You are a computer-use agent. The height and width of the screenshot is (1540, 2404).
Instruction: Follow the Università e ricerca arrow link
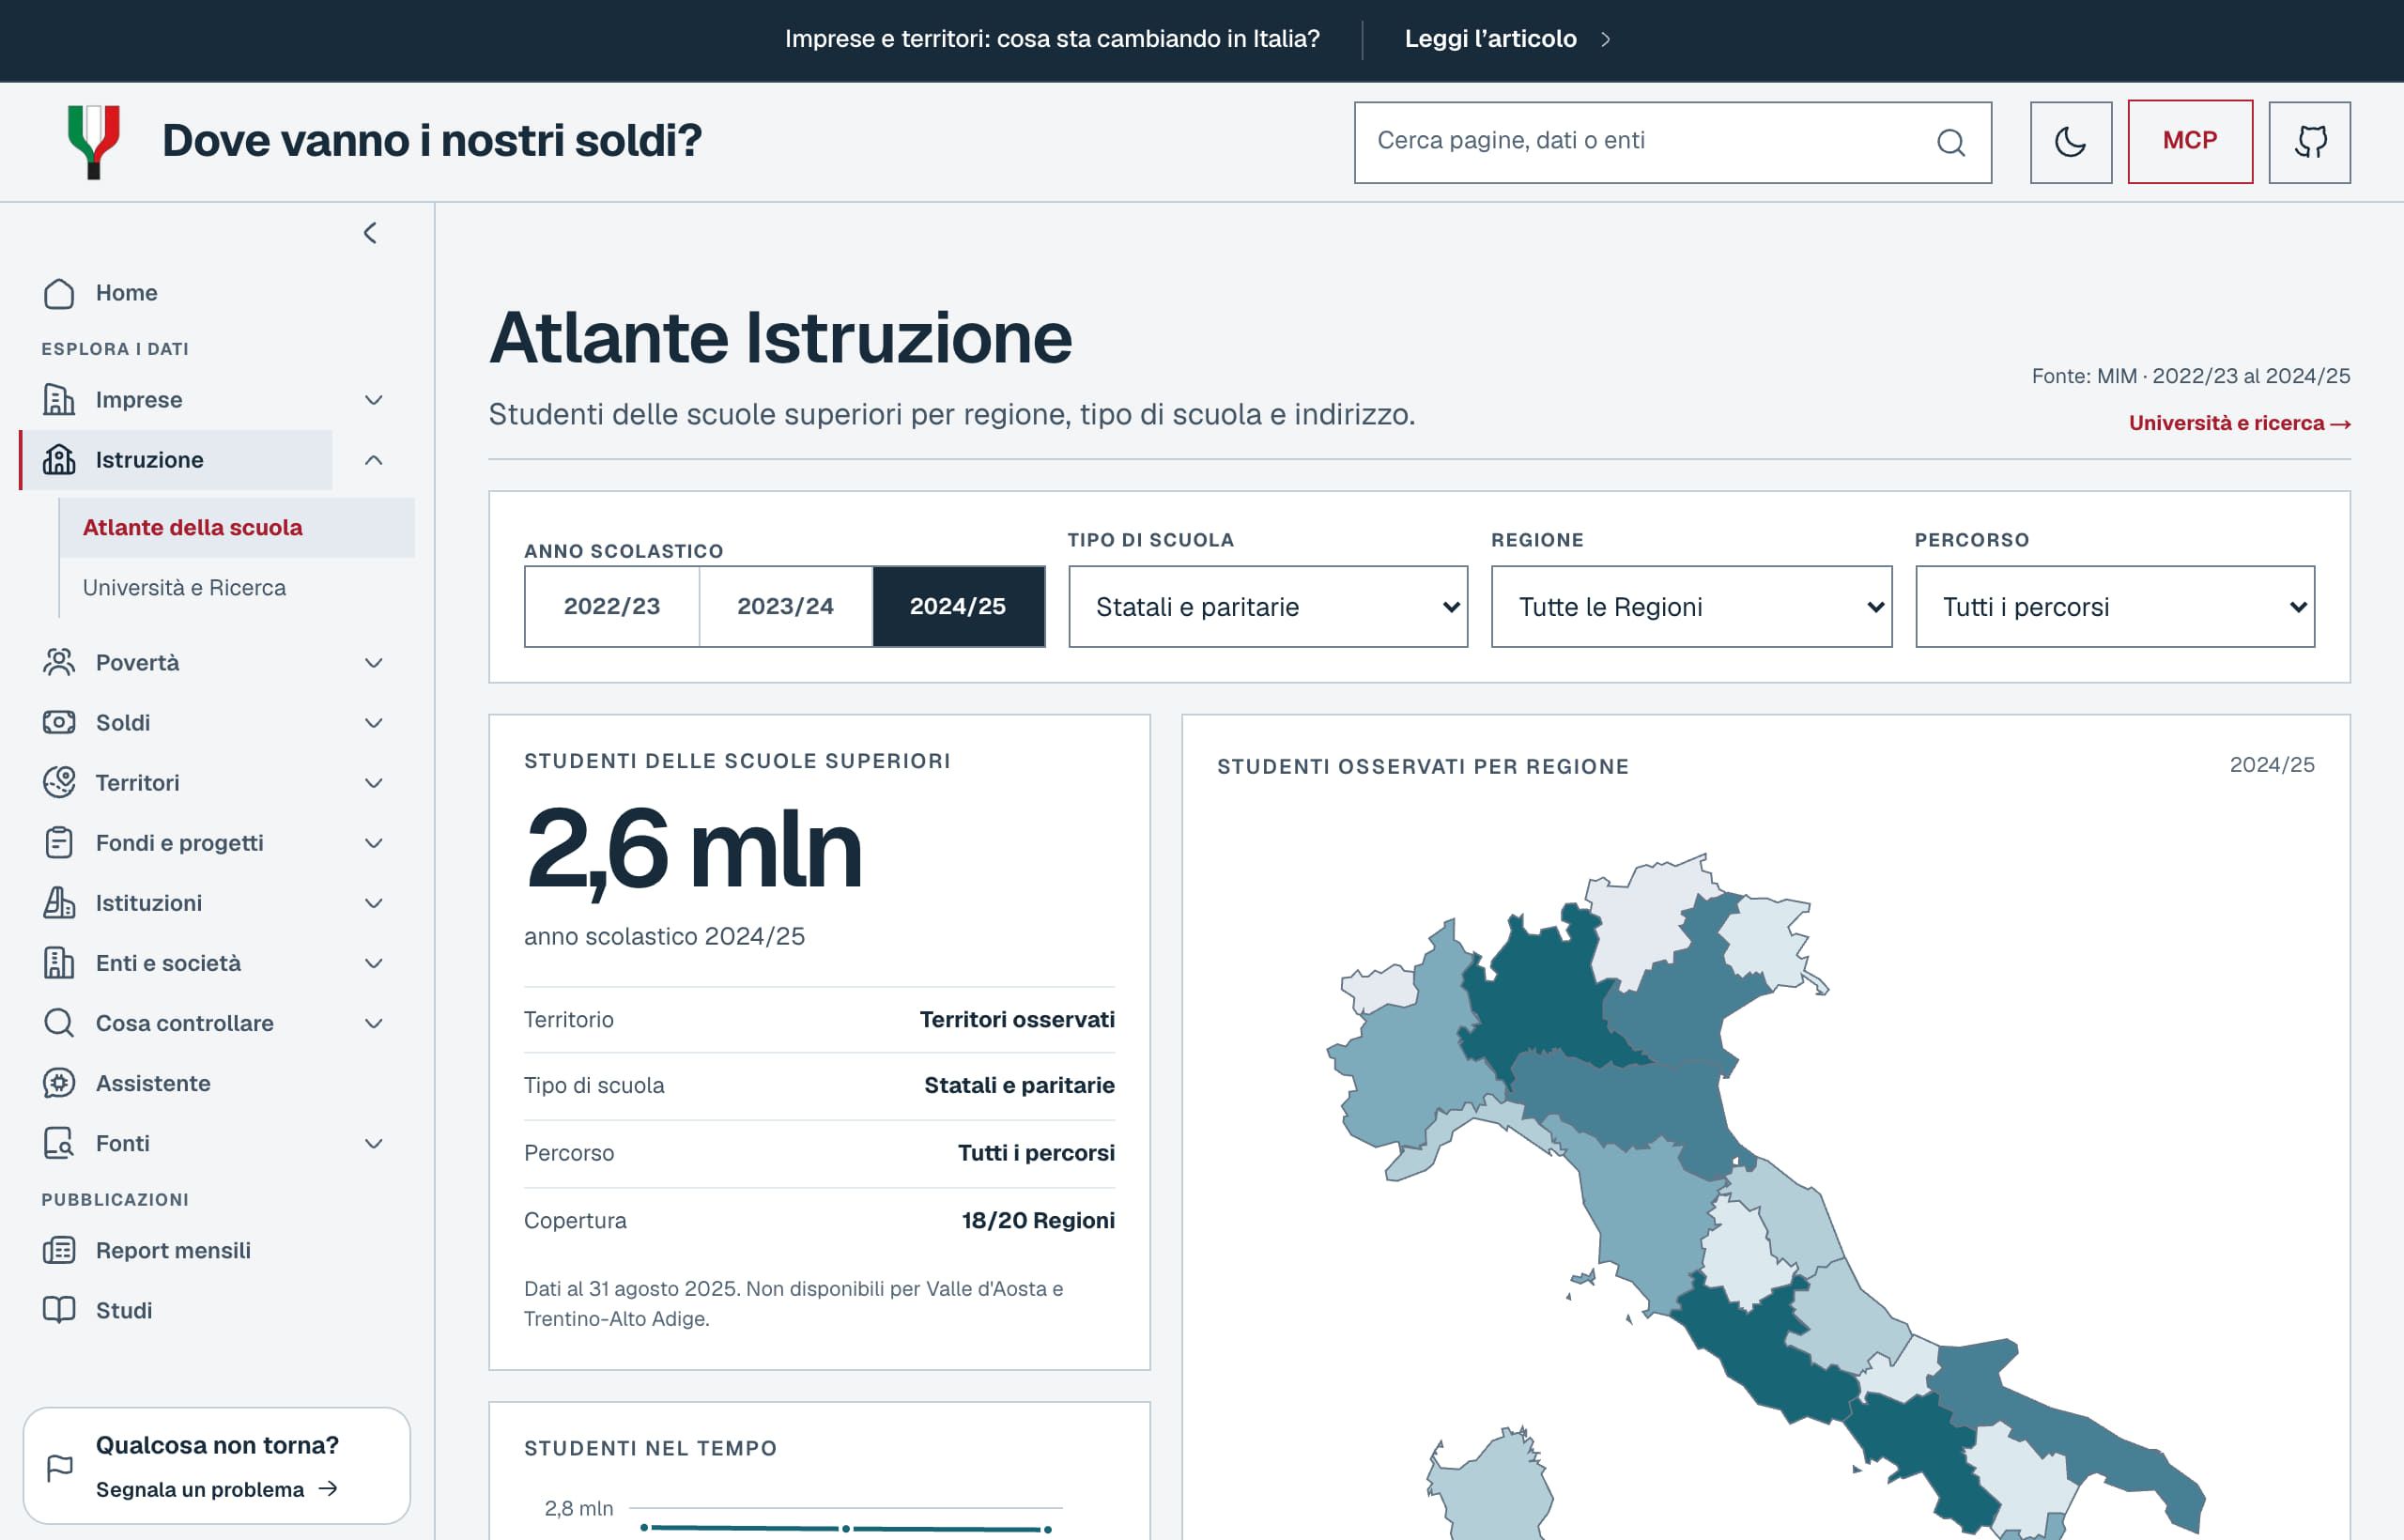[2239, 423]
